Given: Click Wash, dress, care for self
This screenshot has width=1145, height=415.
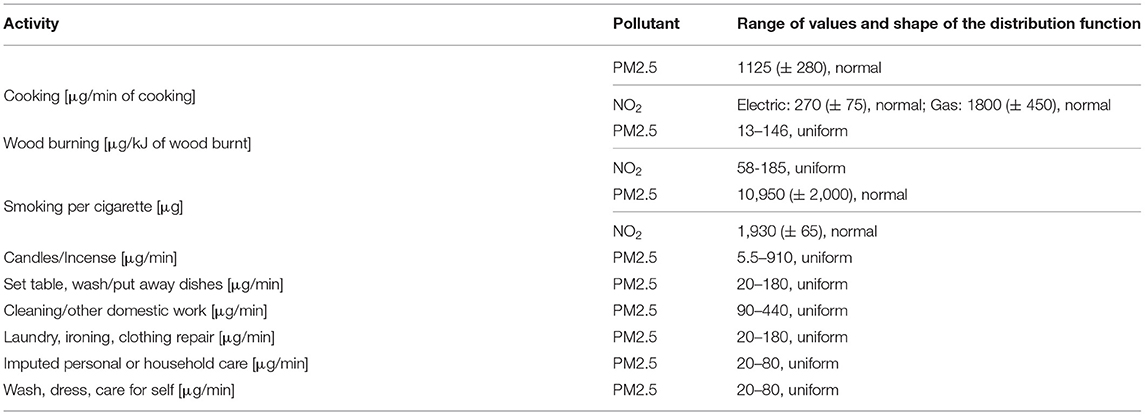Looking at the screenshot, I should 118,391.
